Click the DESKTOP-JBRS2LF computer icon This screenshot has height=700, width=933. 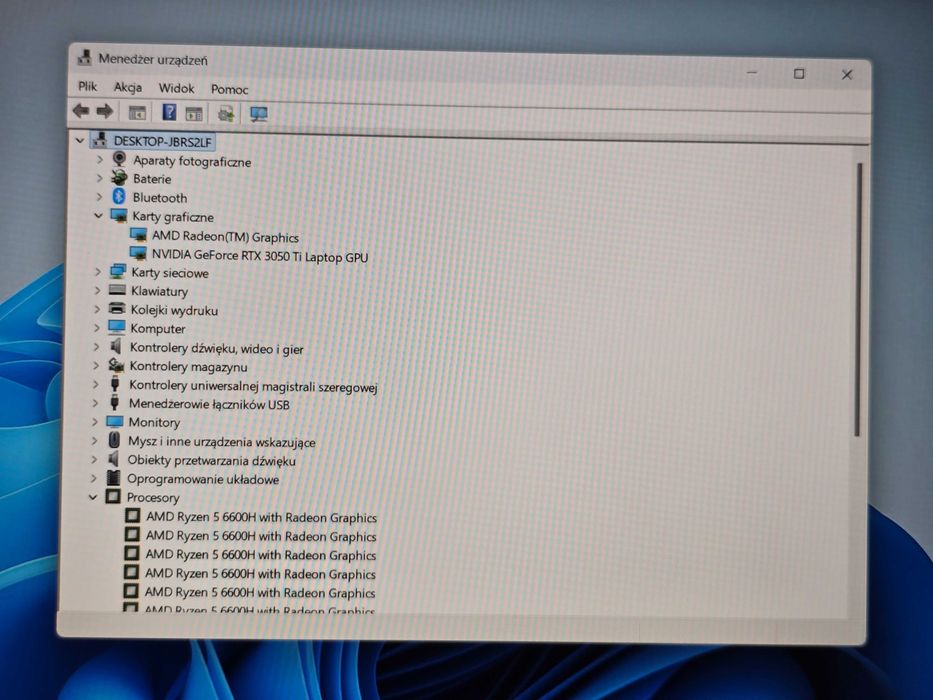coord(100,140)
